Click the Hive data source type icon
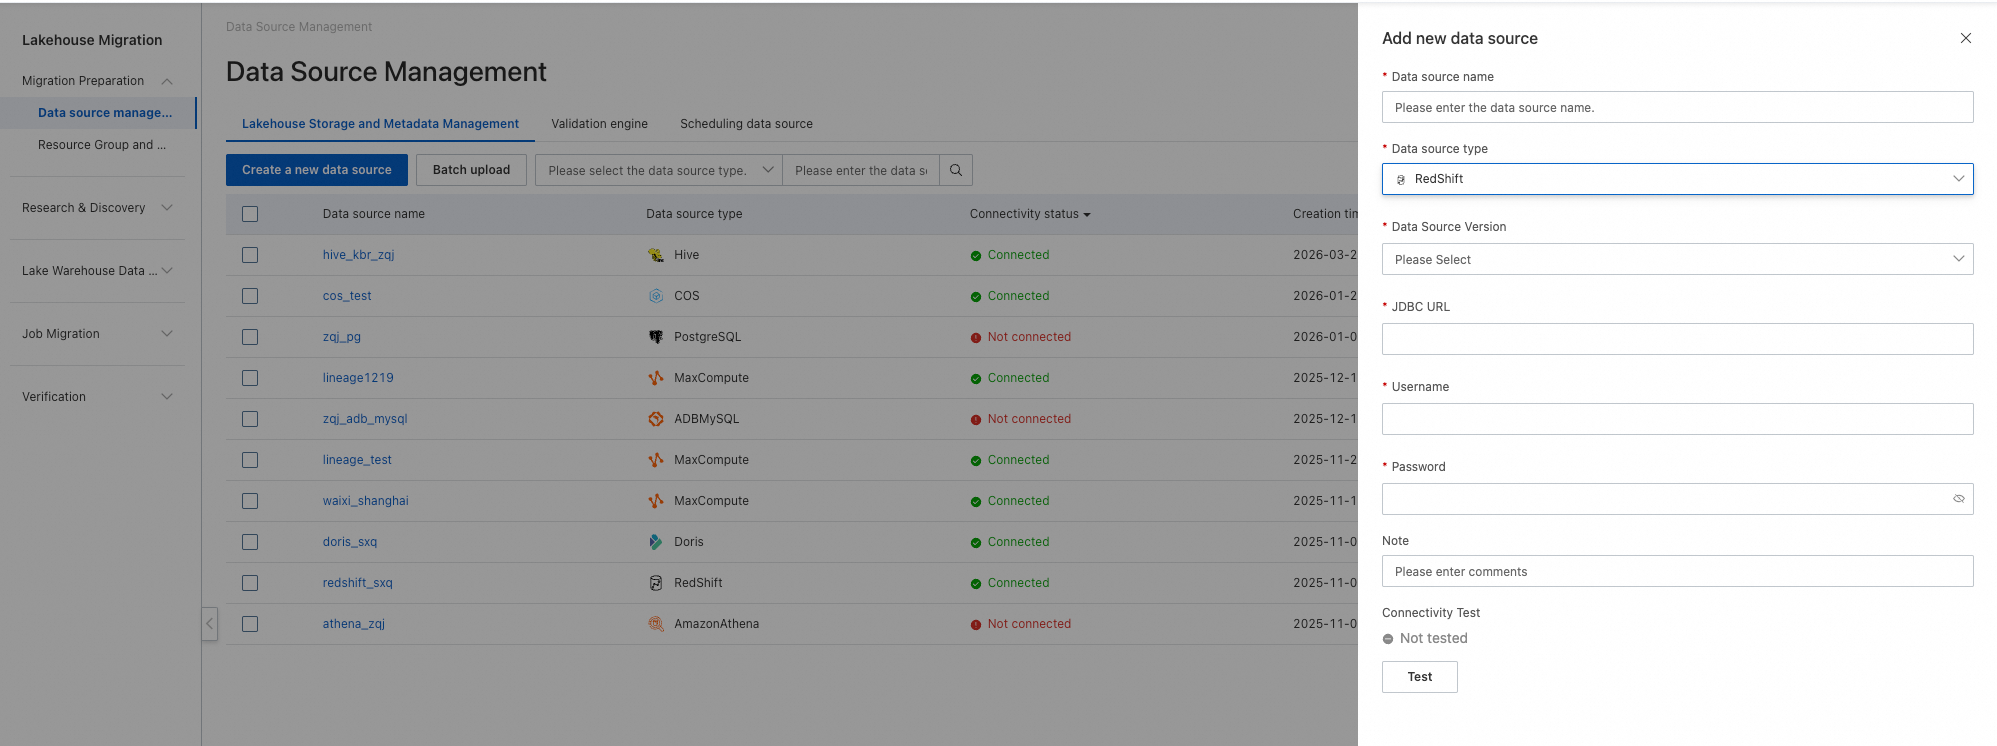The width and height of the screenshot is (1997, 746). [656, 255]
